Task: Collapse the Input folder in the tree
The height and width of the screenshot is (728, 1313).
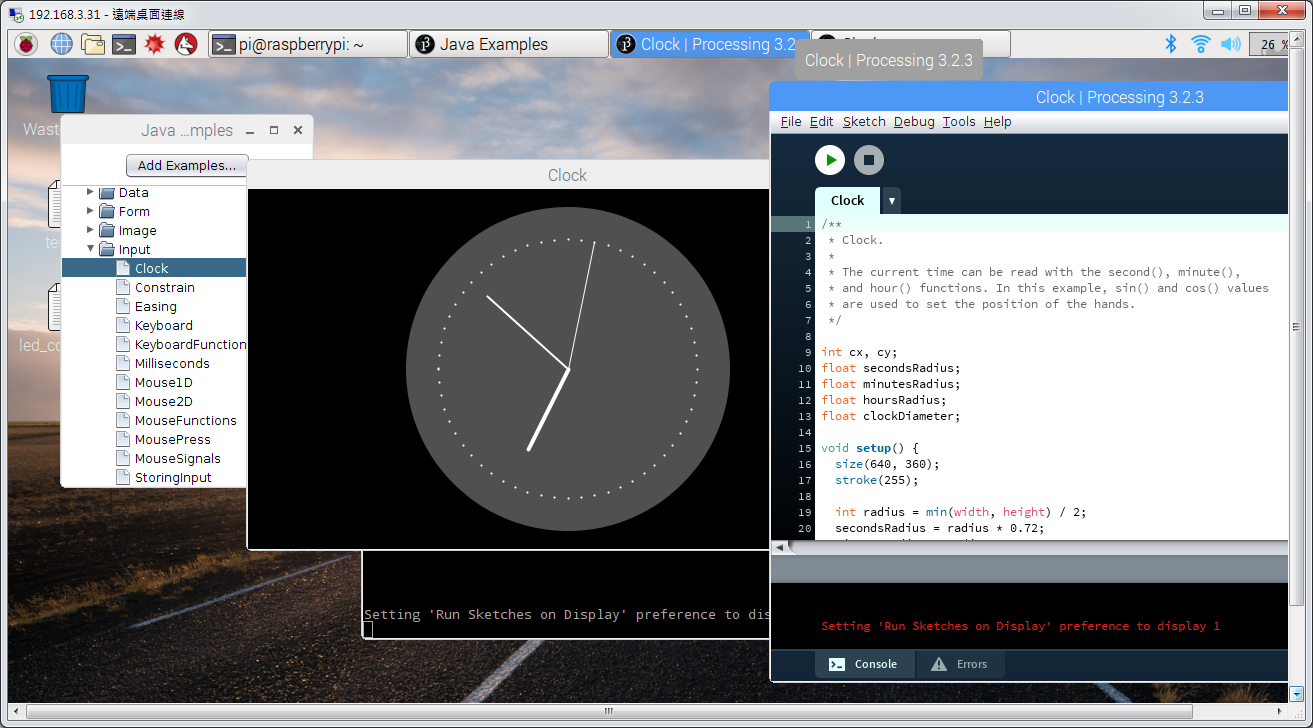Action: click(91, 249)
